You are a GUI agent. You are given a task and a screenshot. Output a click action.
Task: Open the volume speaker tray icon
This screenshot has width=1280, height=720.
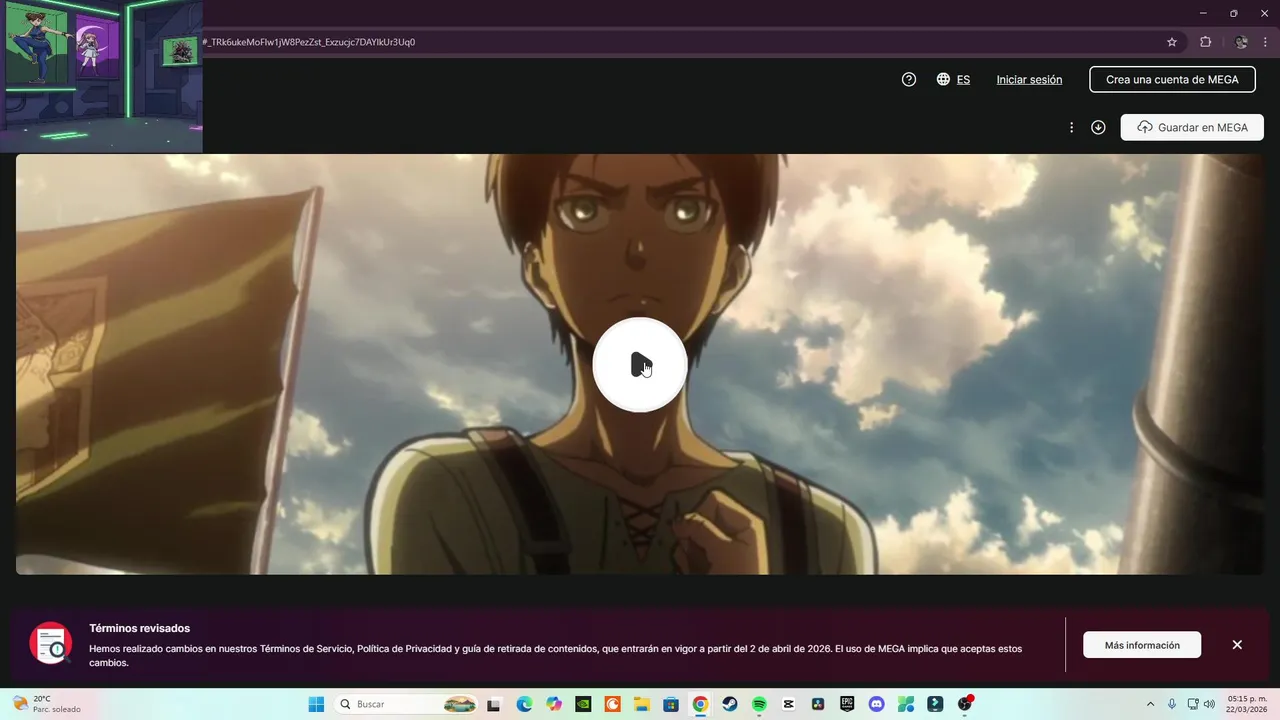point(1210,704)
